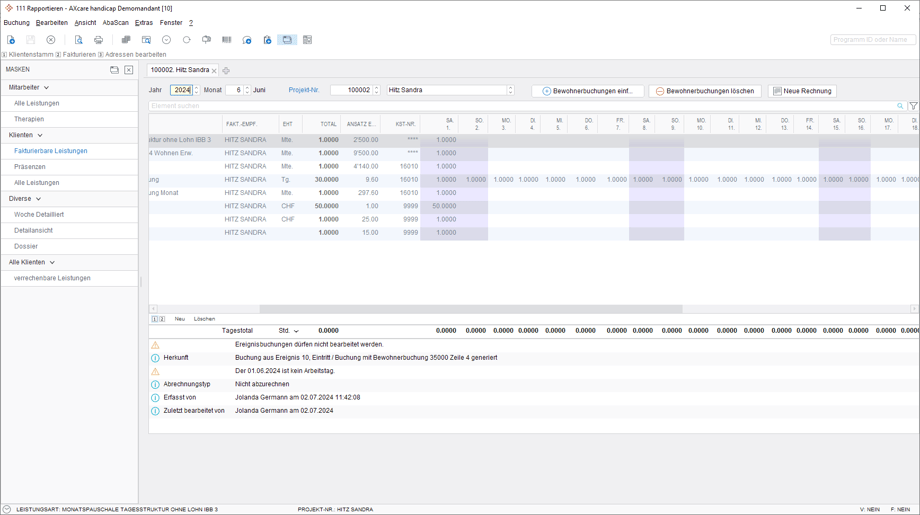Select the 100002. Hitz Sandra tab

(x=180, y=70)
